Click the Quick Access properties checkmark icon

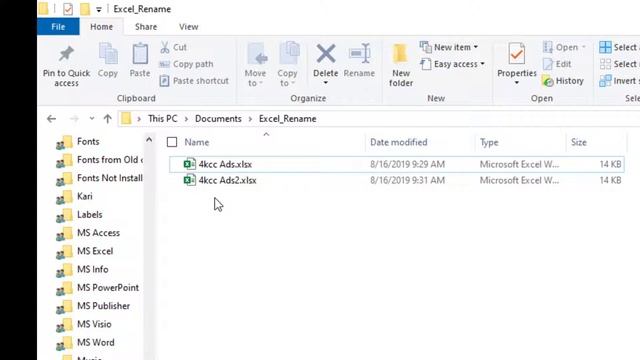tap(68, 9)
